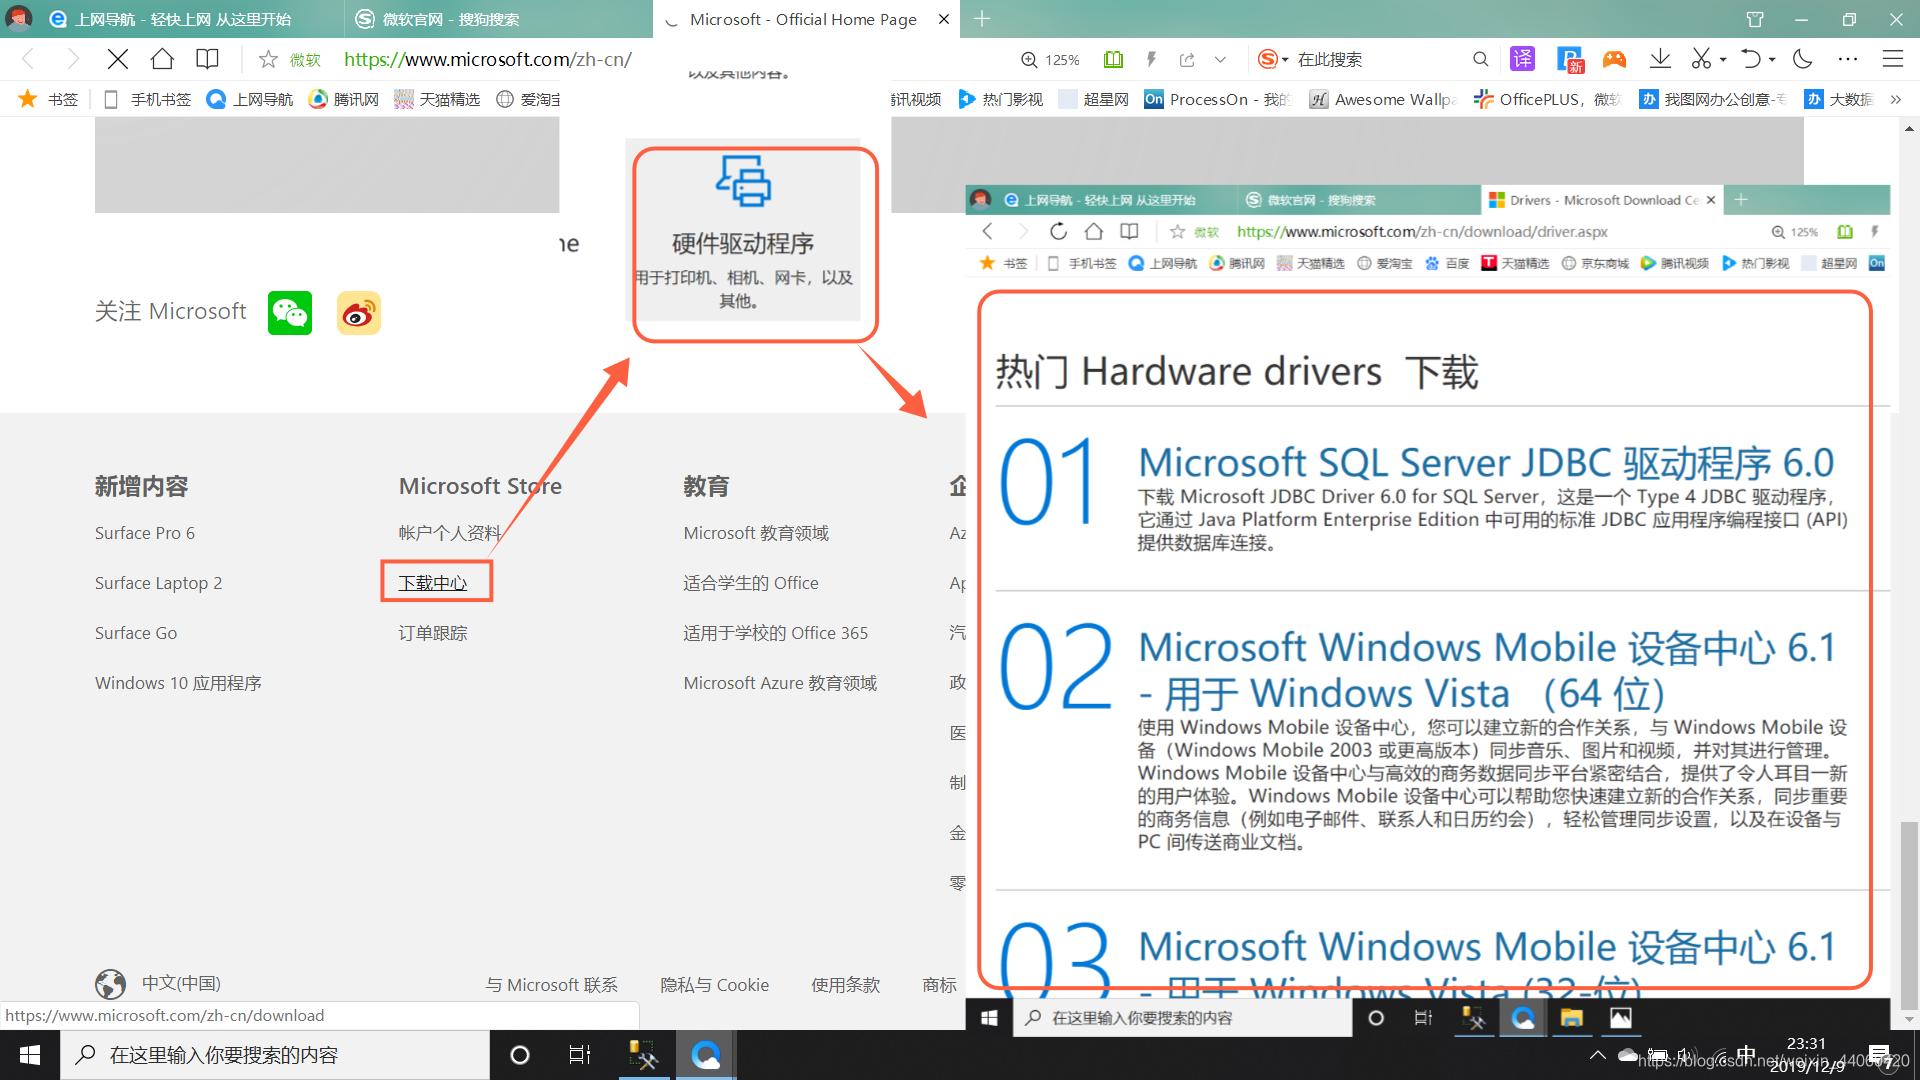The image size is (1920, 1080).
Task: Open Microsoft SQL Server JDBC 驱动程序 6.0 in Drivers window
Action: pos(1486,463)
